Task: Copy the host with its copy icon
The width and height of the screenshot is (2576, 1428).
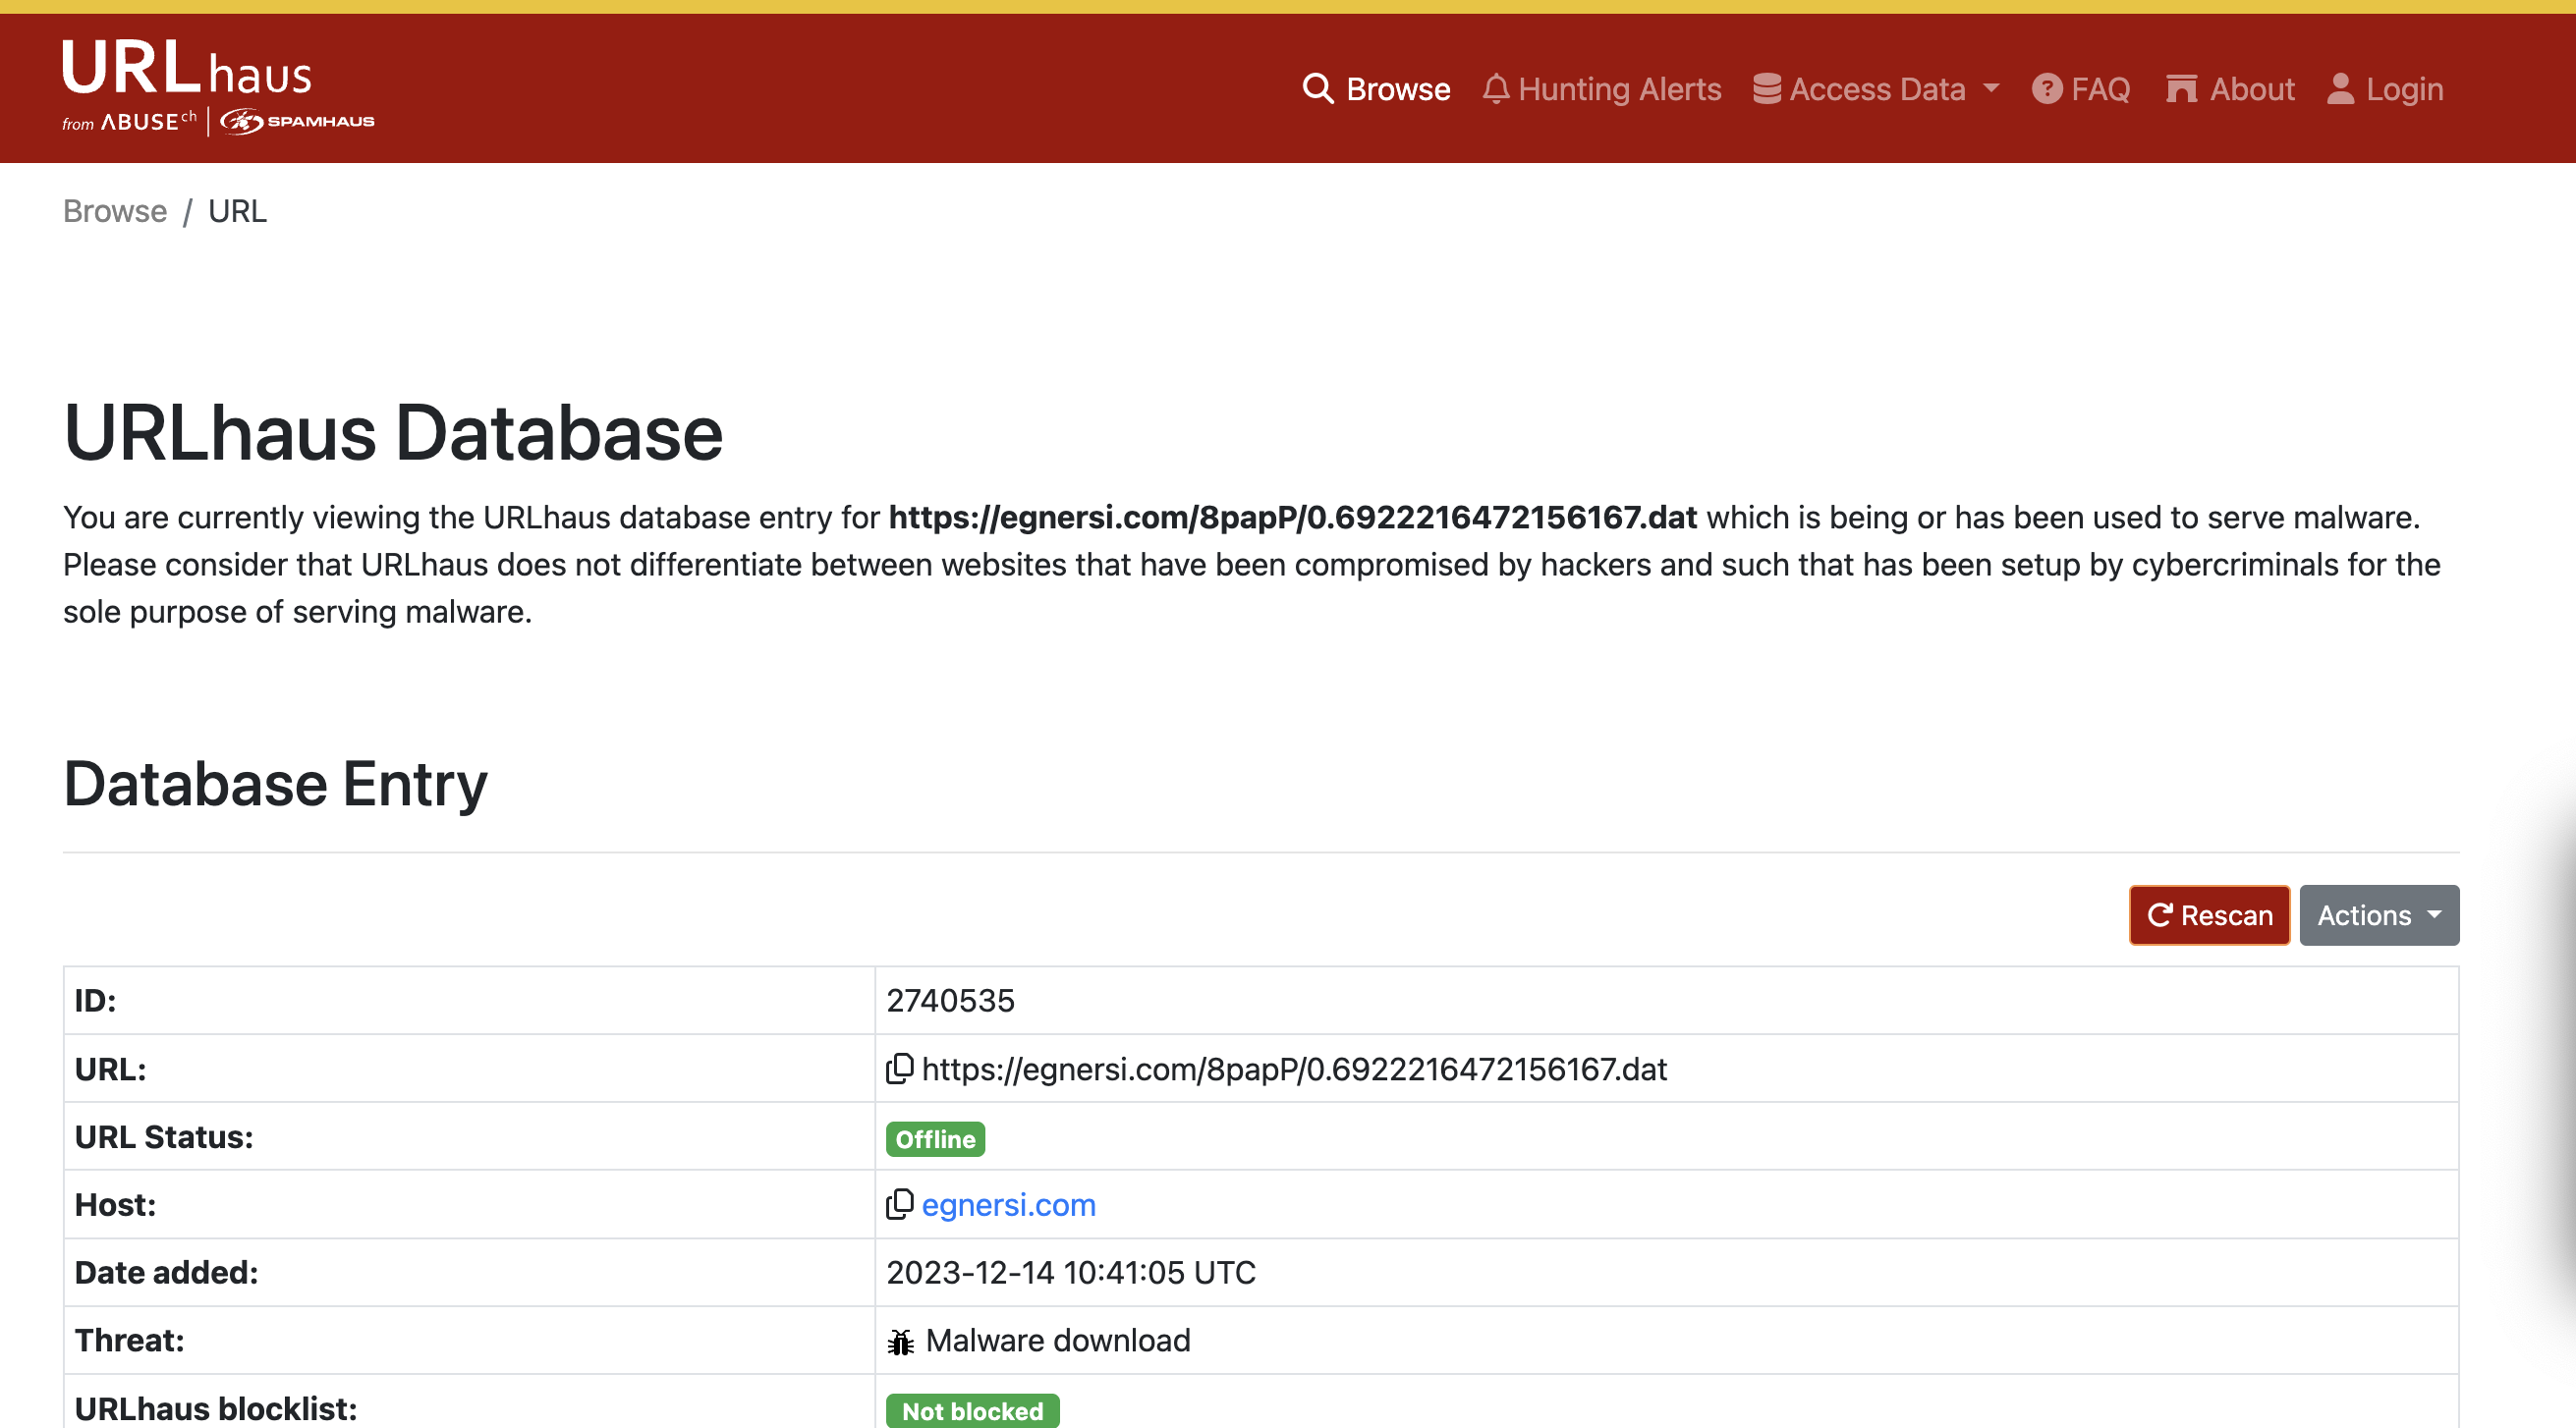Action: coord(899,1204)
